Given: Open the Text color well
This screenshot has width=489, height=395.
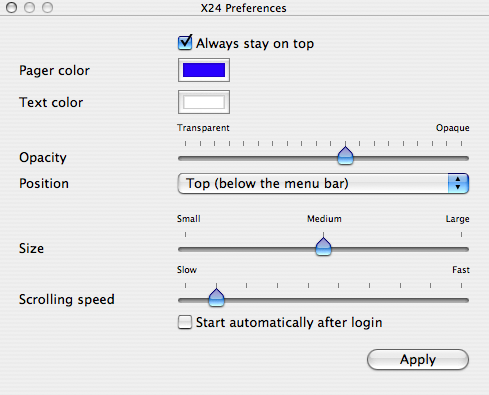Looking at the screenshot, I should click(x=204, y=102).
